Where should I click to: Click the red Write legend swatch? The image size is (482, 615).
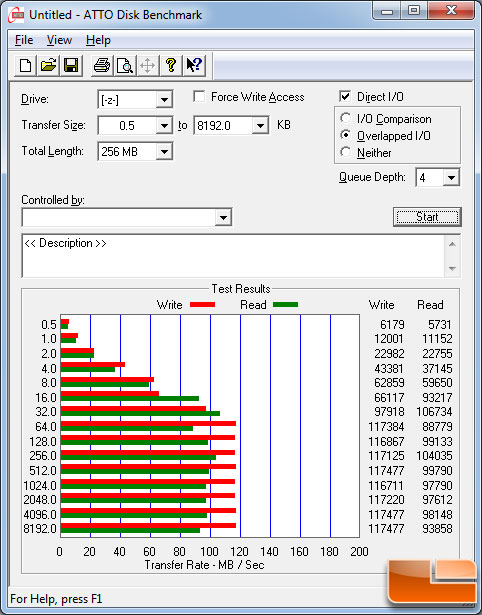(202, 304)
